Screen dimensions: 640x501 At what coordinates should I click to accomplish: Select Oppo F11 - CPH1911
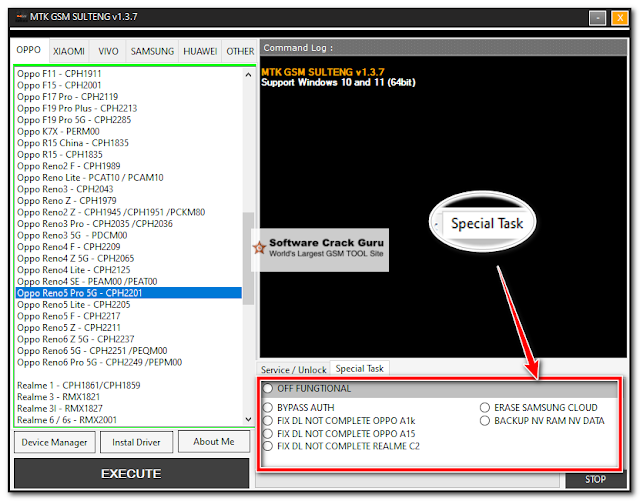tap(129, 73)
